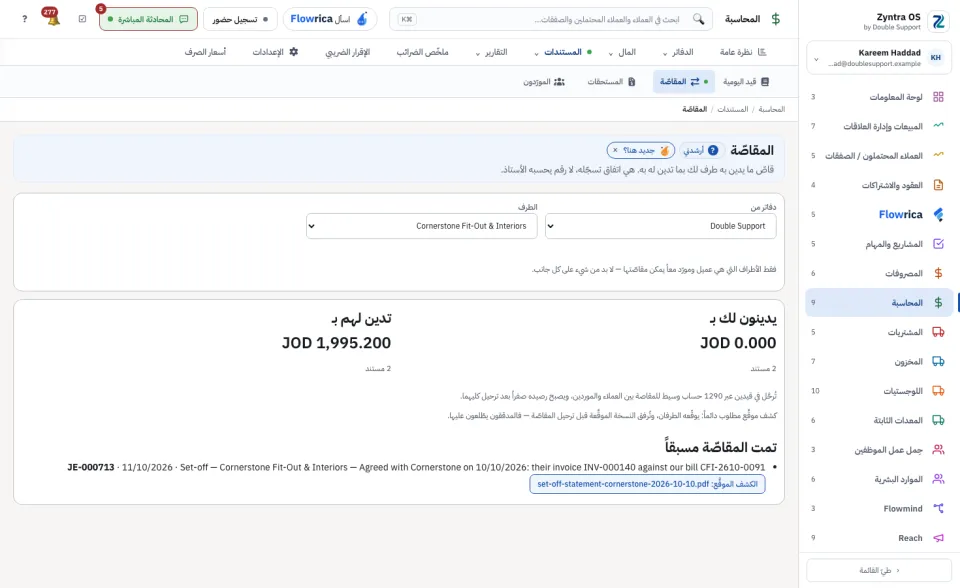Screen dimensions: 960x588
Task: Click the المحادثة المباشرة live chat button
Action: pos(148,19)
